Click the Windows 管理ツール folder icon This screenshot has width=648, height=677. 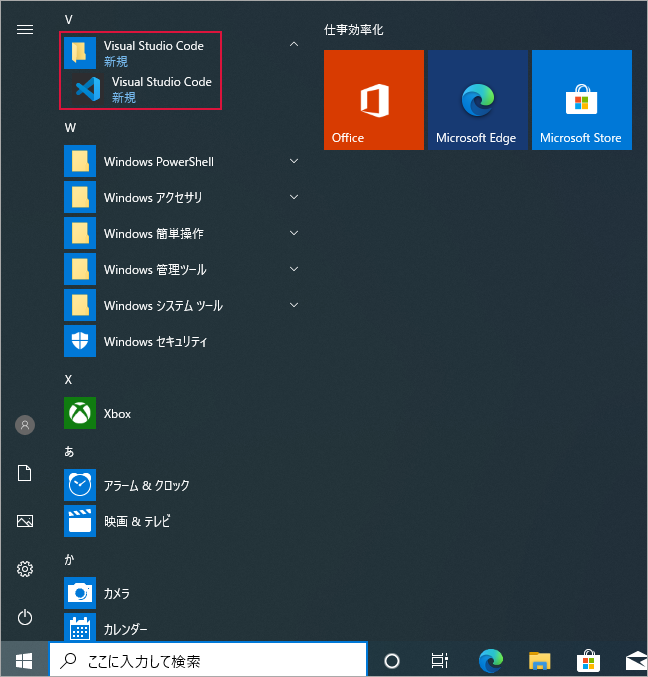point(80,269)
